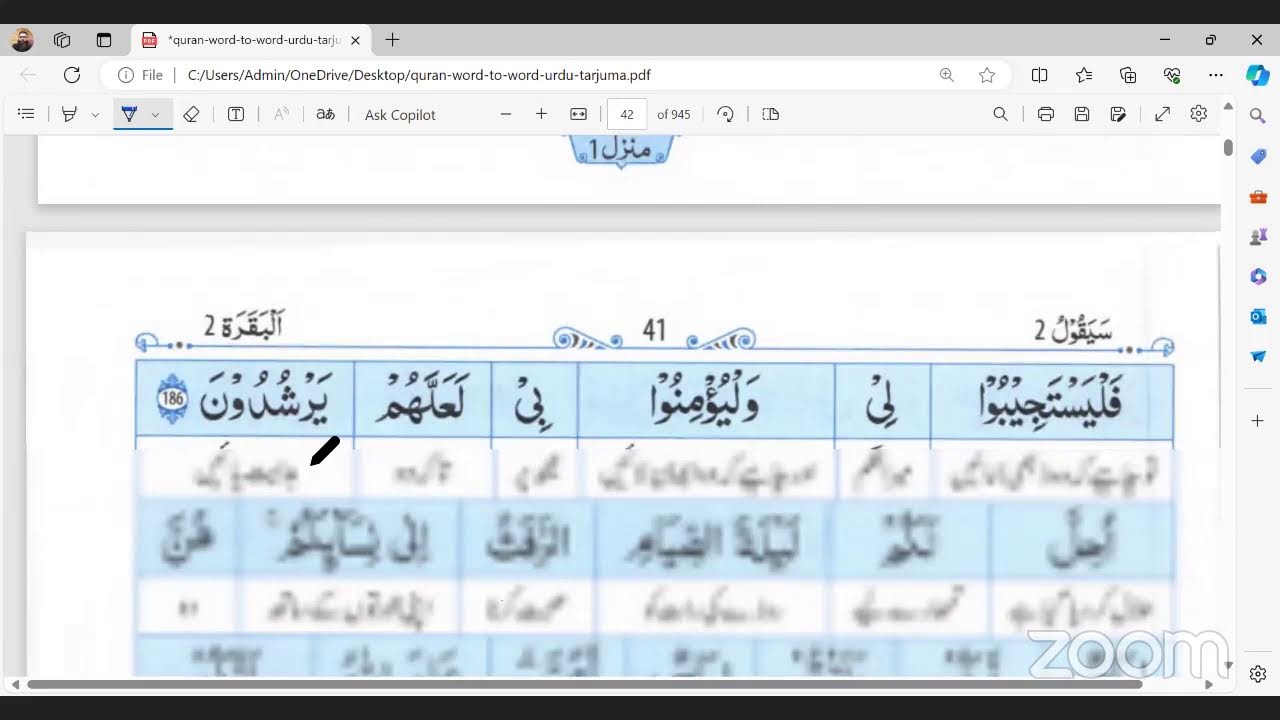Open PDF toolbar settings gear

click(x=1199, y=114)
